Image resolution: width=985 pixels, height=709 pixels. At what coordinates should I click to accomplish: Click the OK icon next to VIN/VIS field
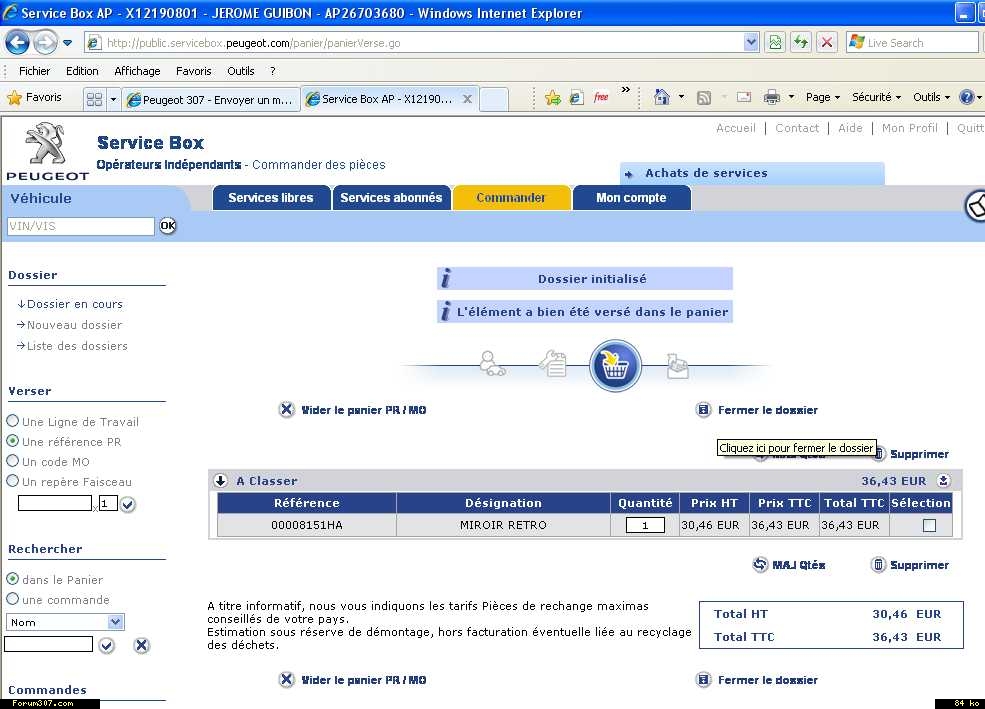167,226
